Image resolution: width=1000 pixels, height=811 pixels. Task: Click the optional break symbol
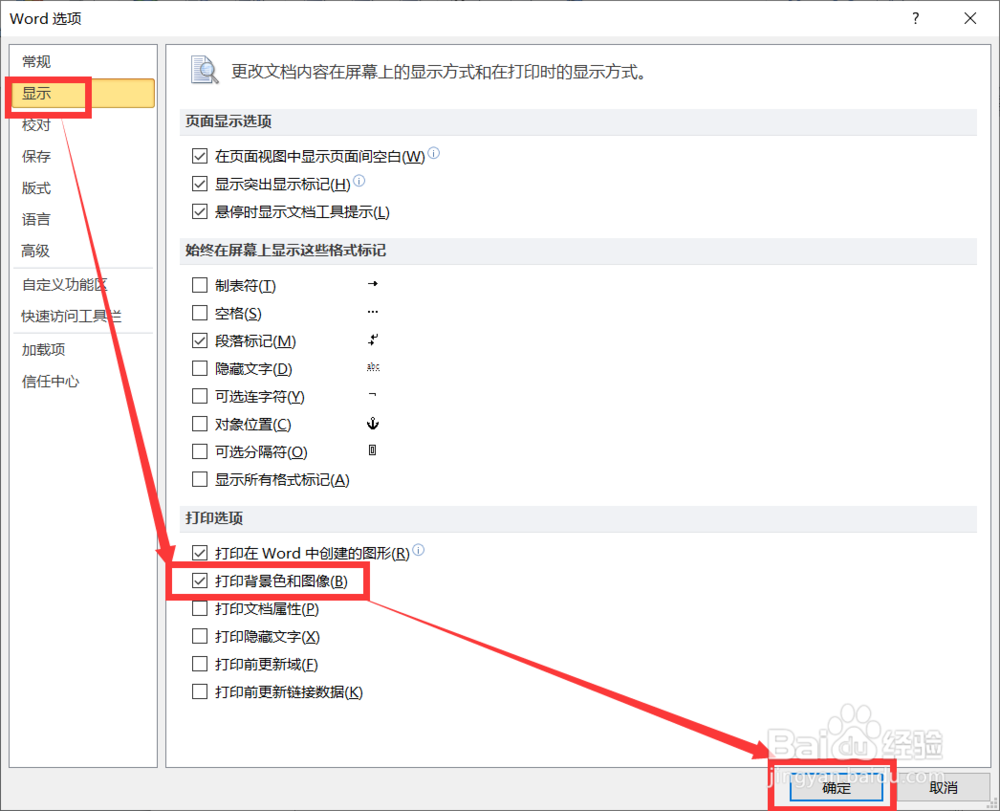click(373, 450)
